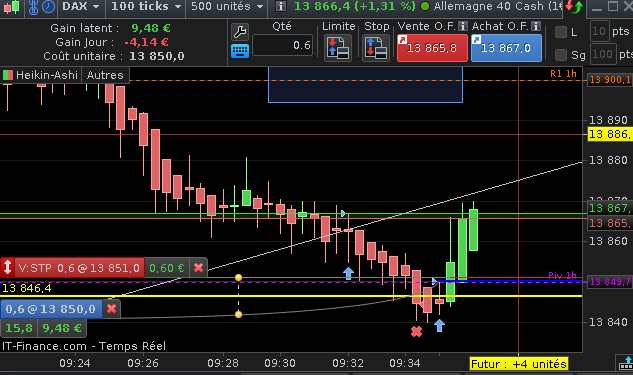Open the candlestick chart style icon

11,7
